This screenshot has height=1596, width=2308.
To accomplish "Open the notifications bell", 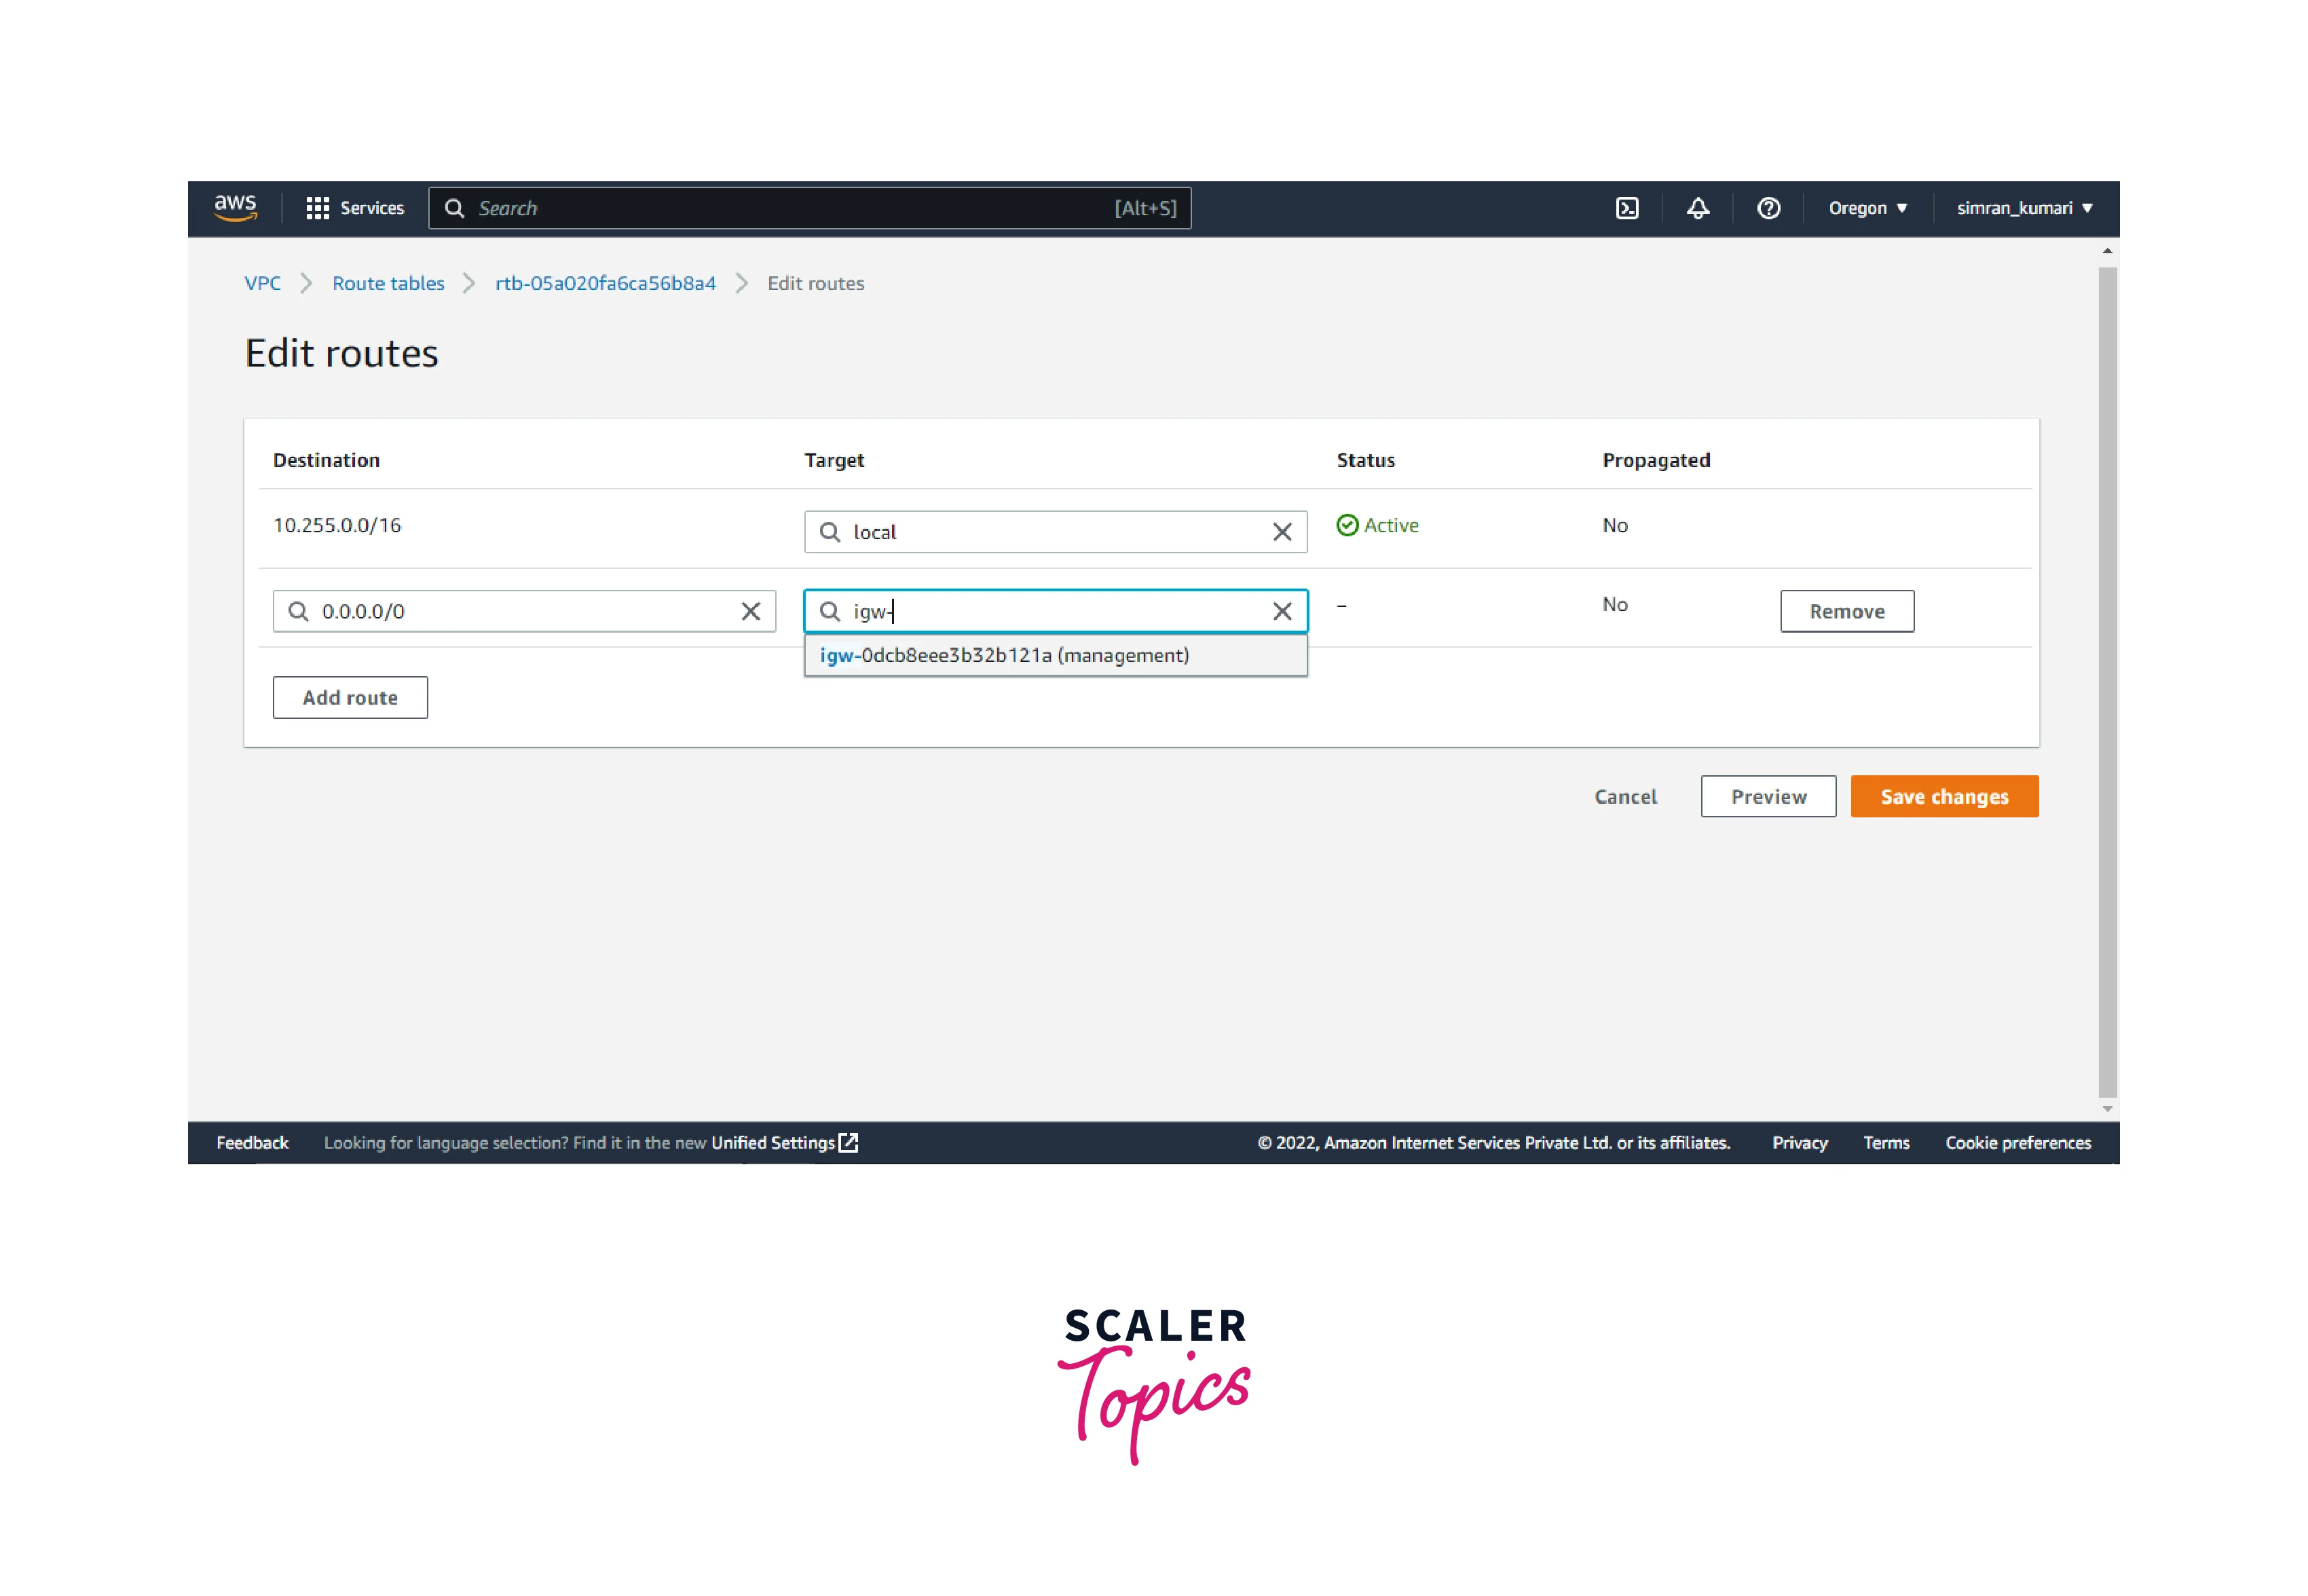I will (x=1698, y=208).
